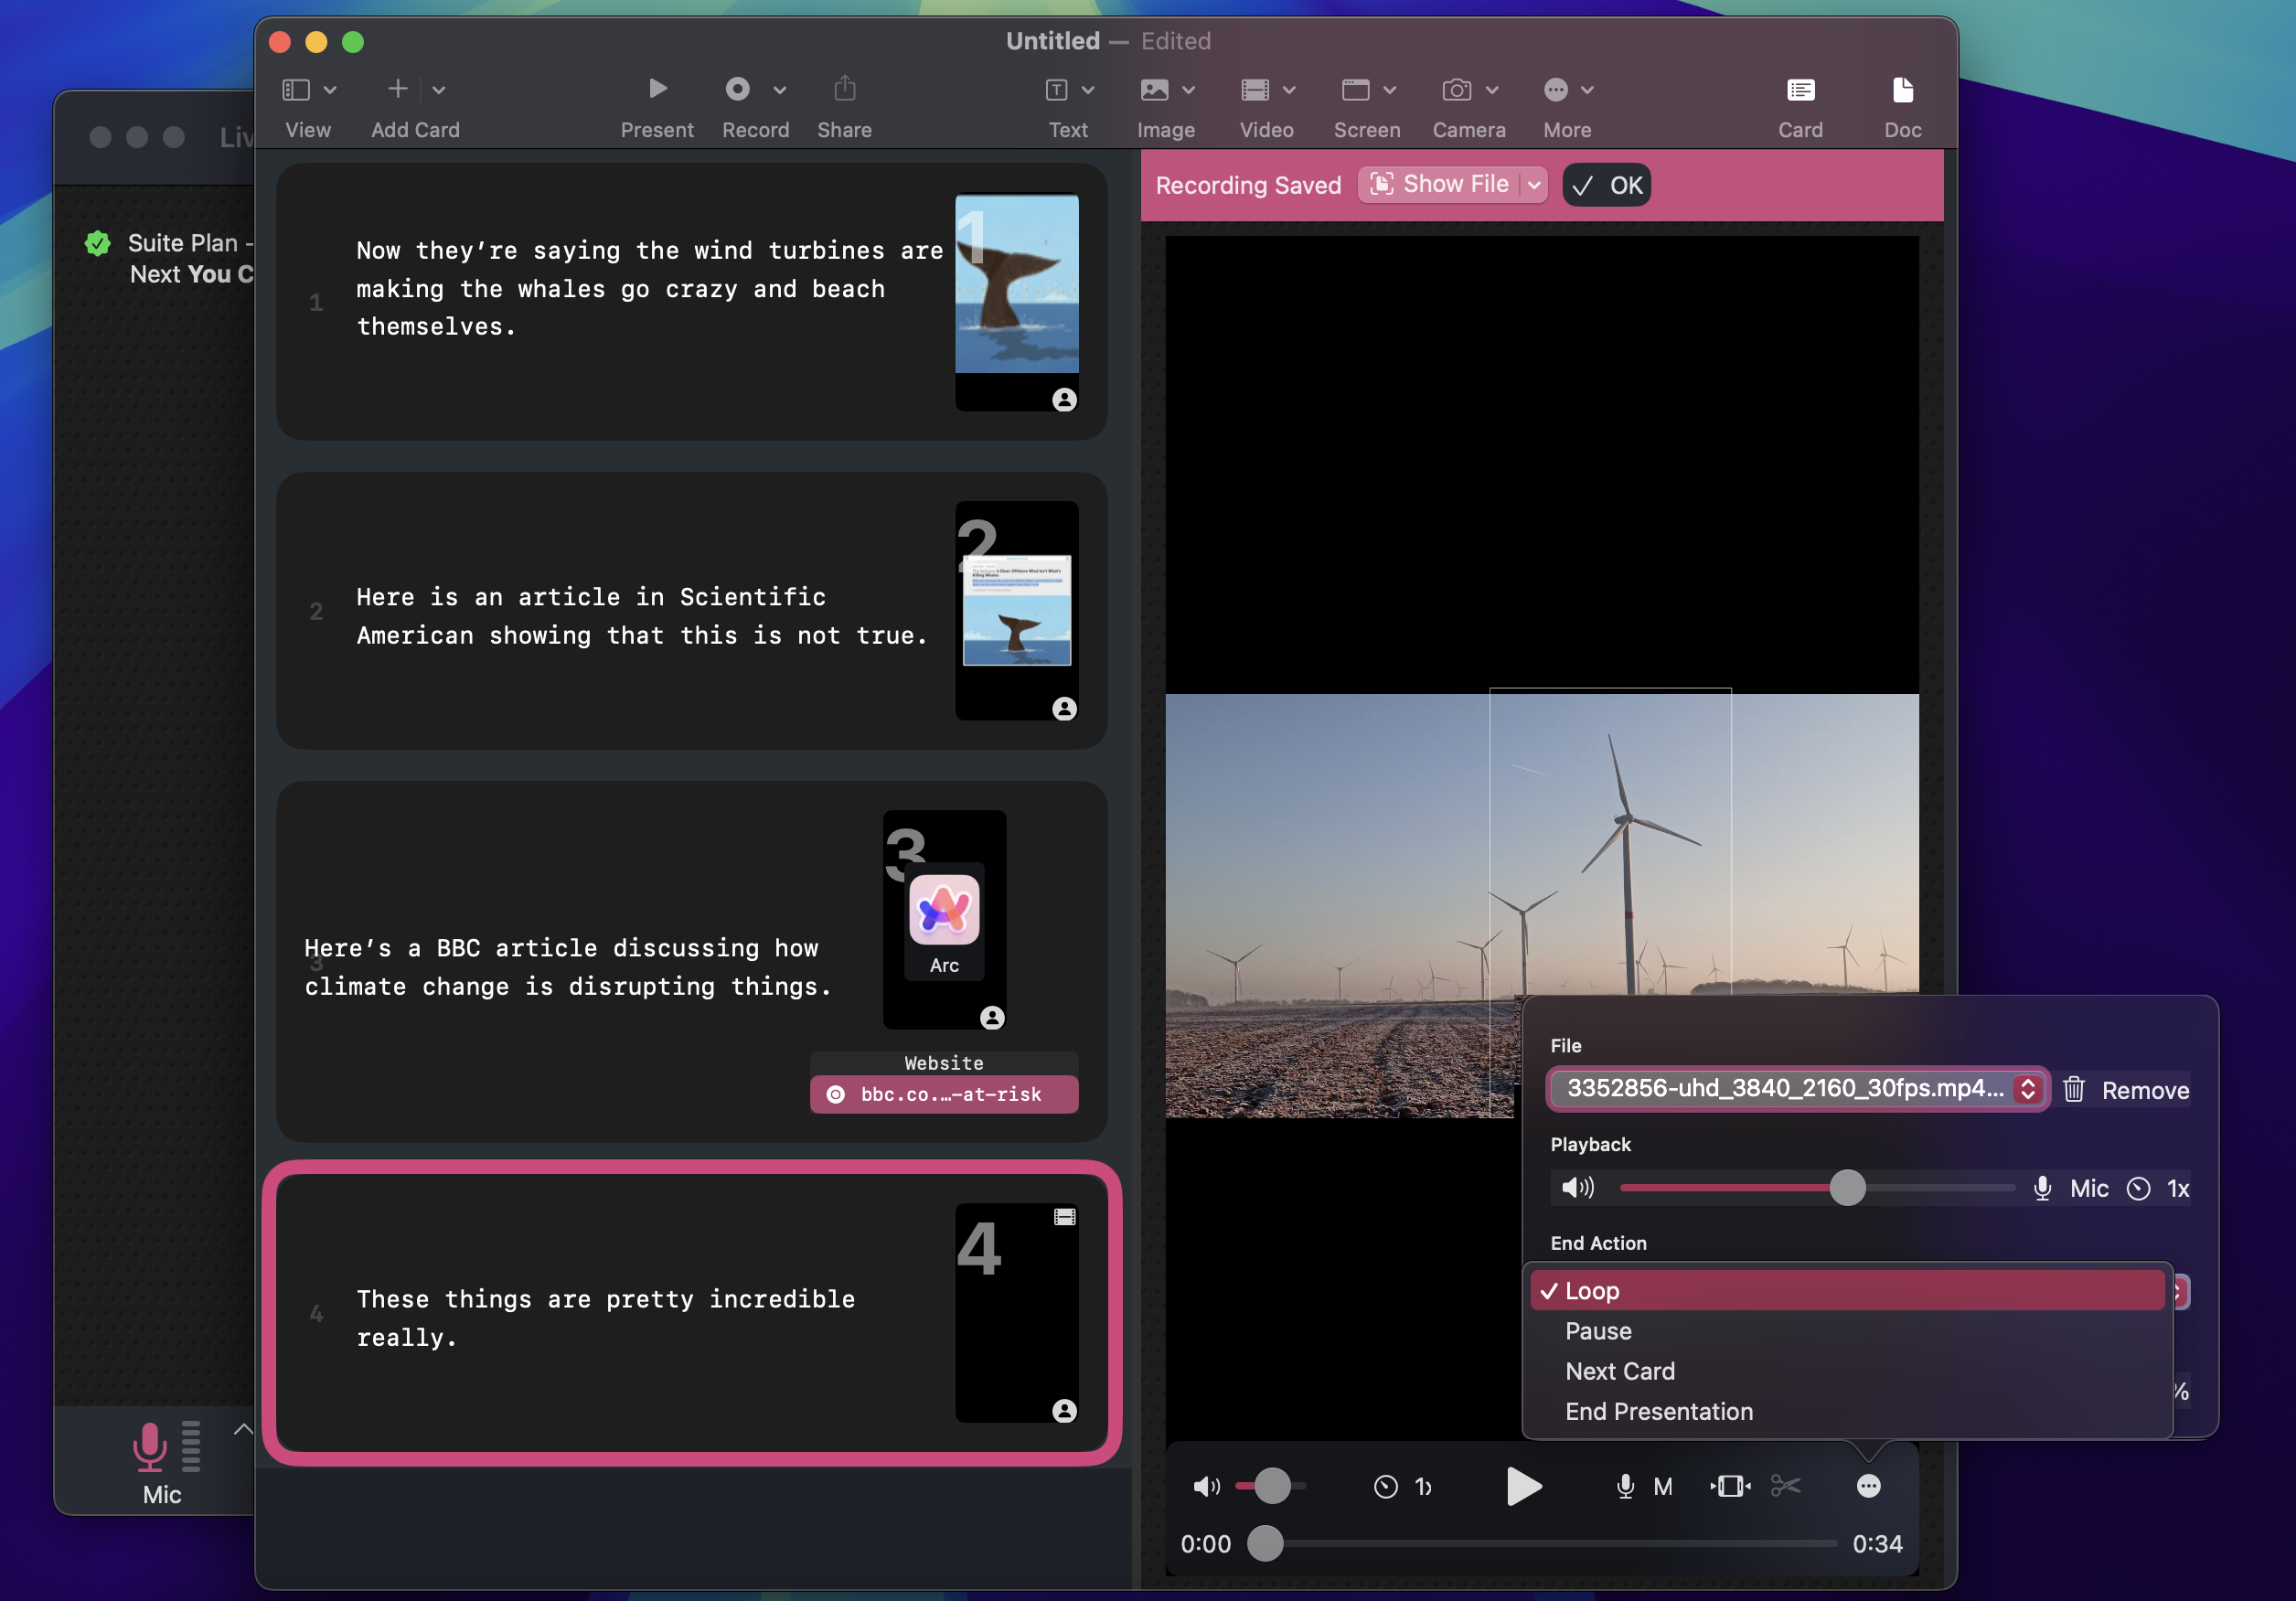
Task: Toggle microphone in the bottom playback bar
Action: (1626, 1486)
